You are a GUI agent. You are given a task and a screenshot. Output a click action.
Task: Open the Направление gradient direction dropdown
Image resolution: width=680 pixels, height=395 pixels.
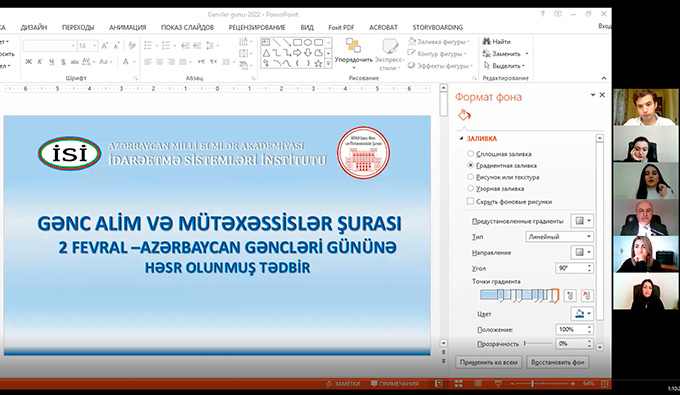[x=582, y=252]
